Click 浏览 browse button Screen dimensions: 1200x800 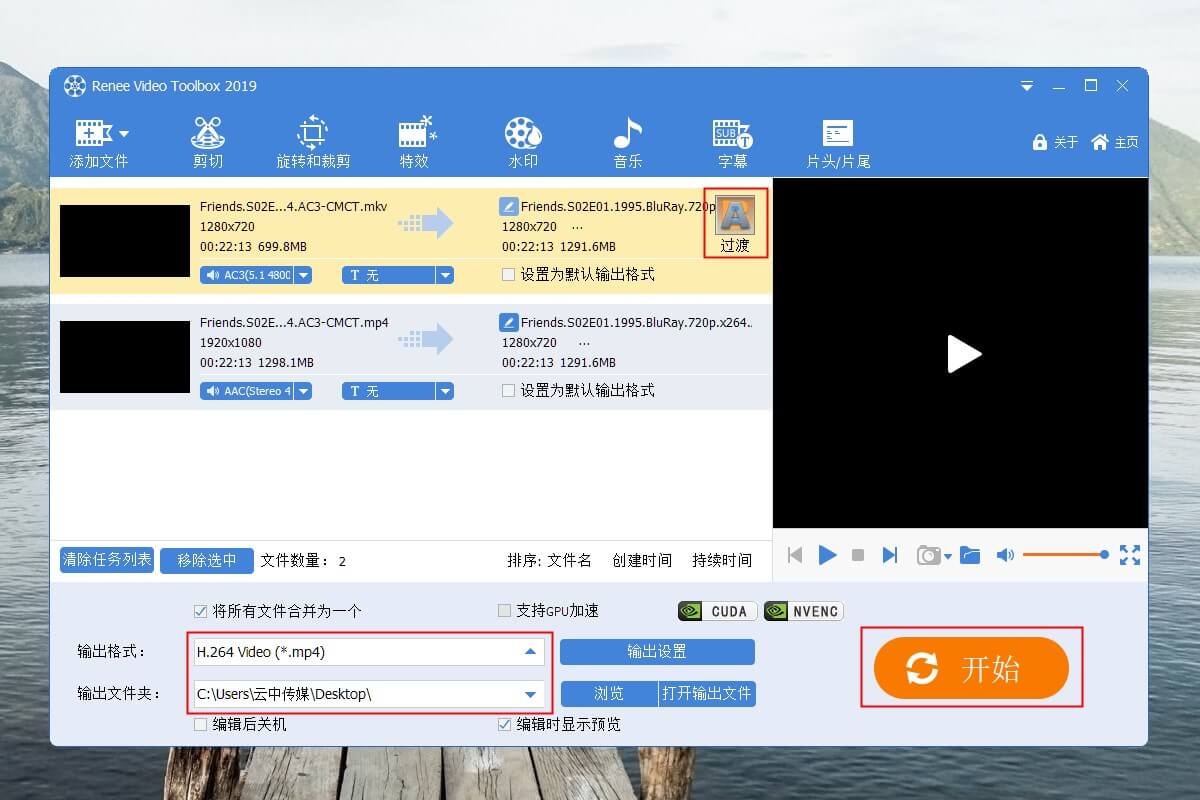click(609, 693)
